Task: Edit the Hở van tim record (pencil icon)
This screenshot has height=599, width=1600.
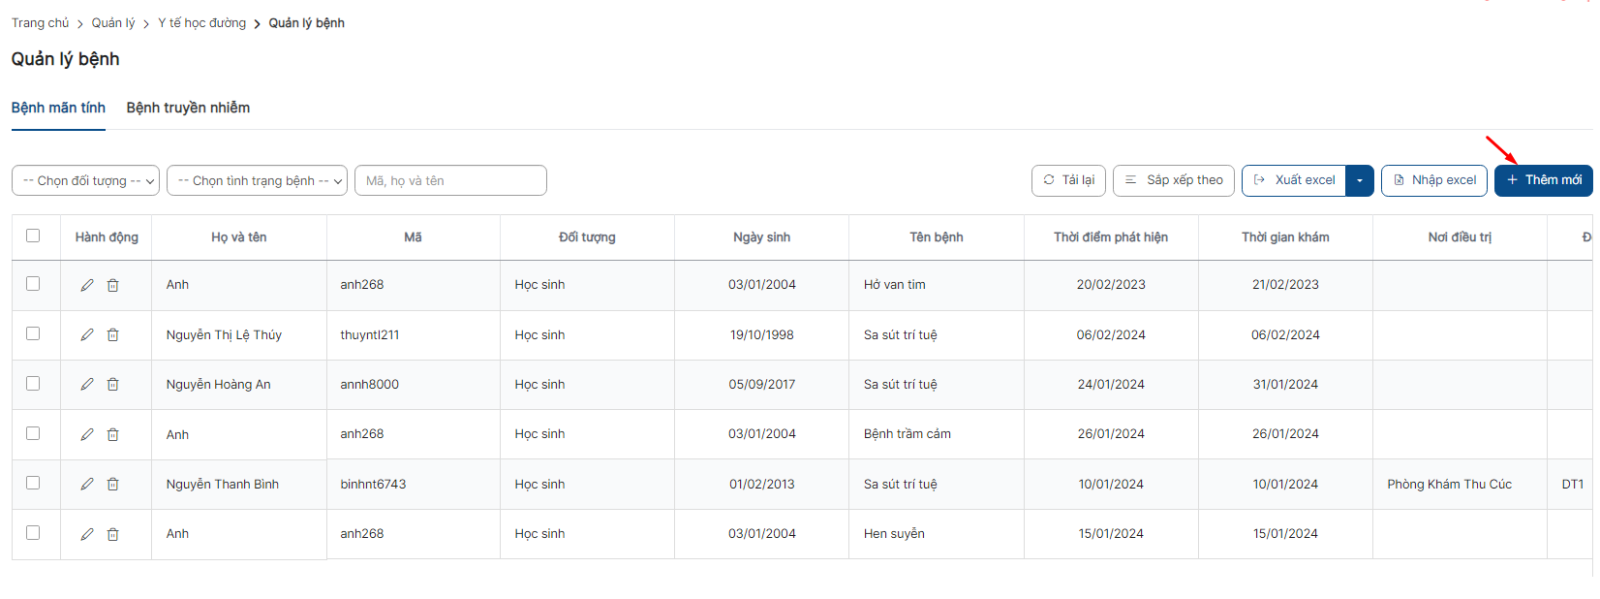Action: [x=87, y=285]
